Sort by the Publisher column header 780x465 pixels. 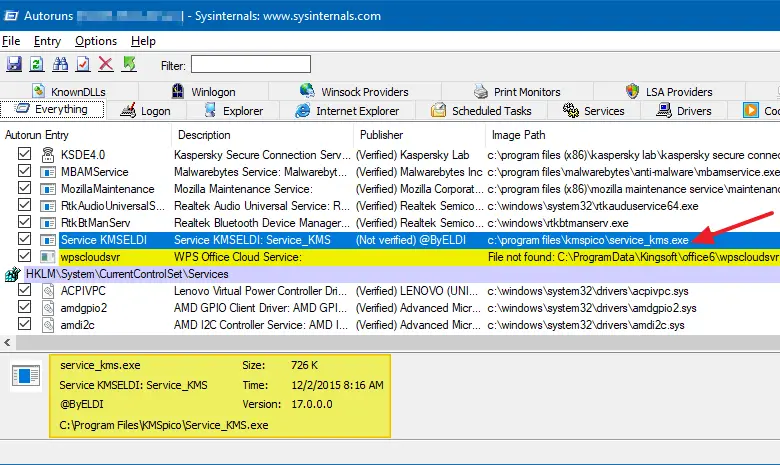point(419,135)
